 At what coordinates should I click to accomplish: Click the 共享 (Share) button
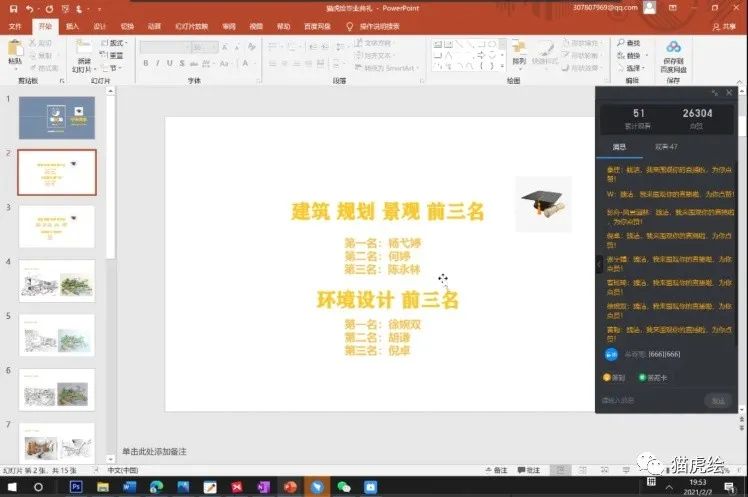pyautogui.click(x=724, y=27)
